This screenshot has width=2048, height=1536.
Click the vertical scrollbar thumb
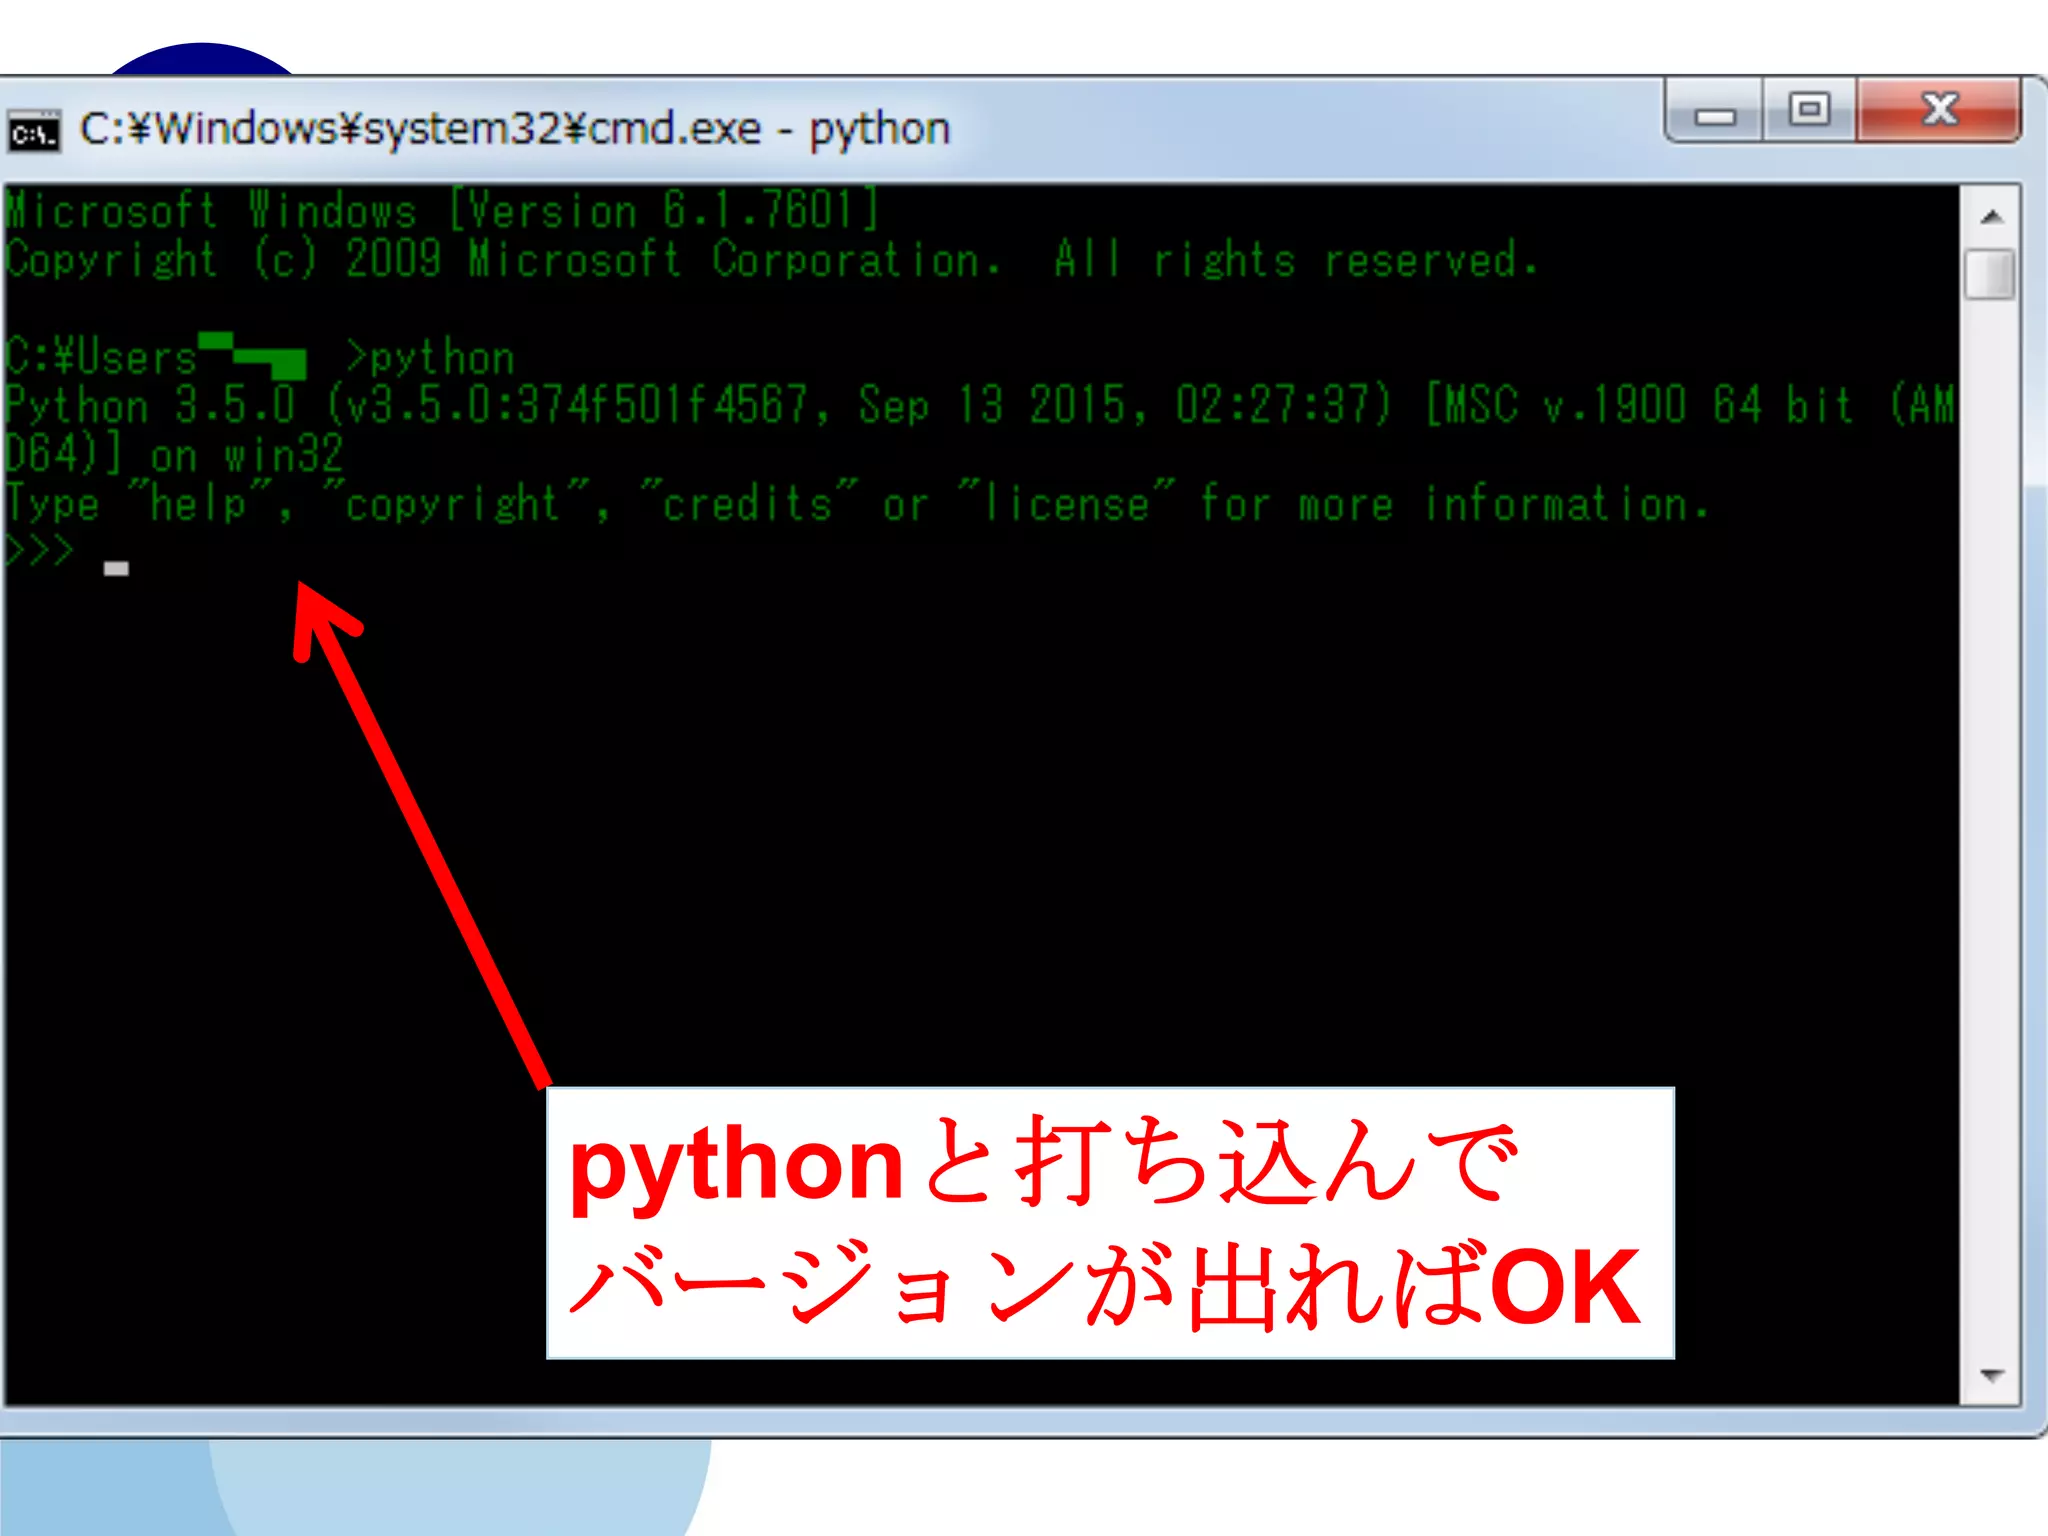tap(1989, 273)
